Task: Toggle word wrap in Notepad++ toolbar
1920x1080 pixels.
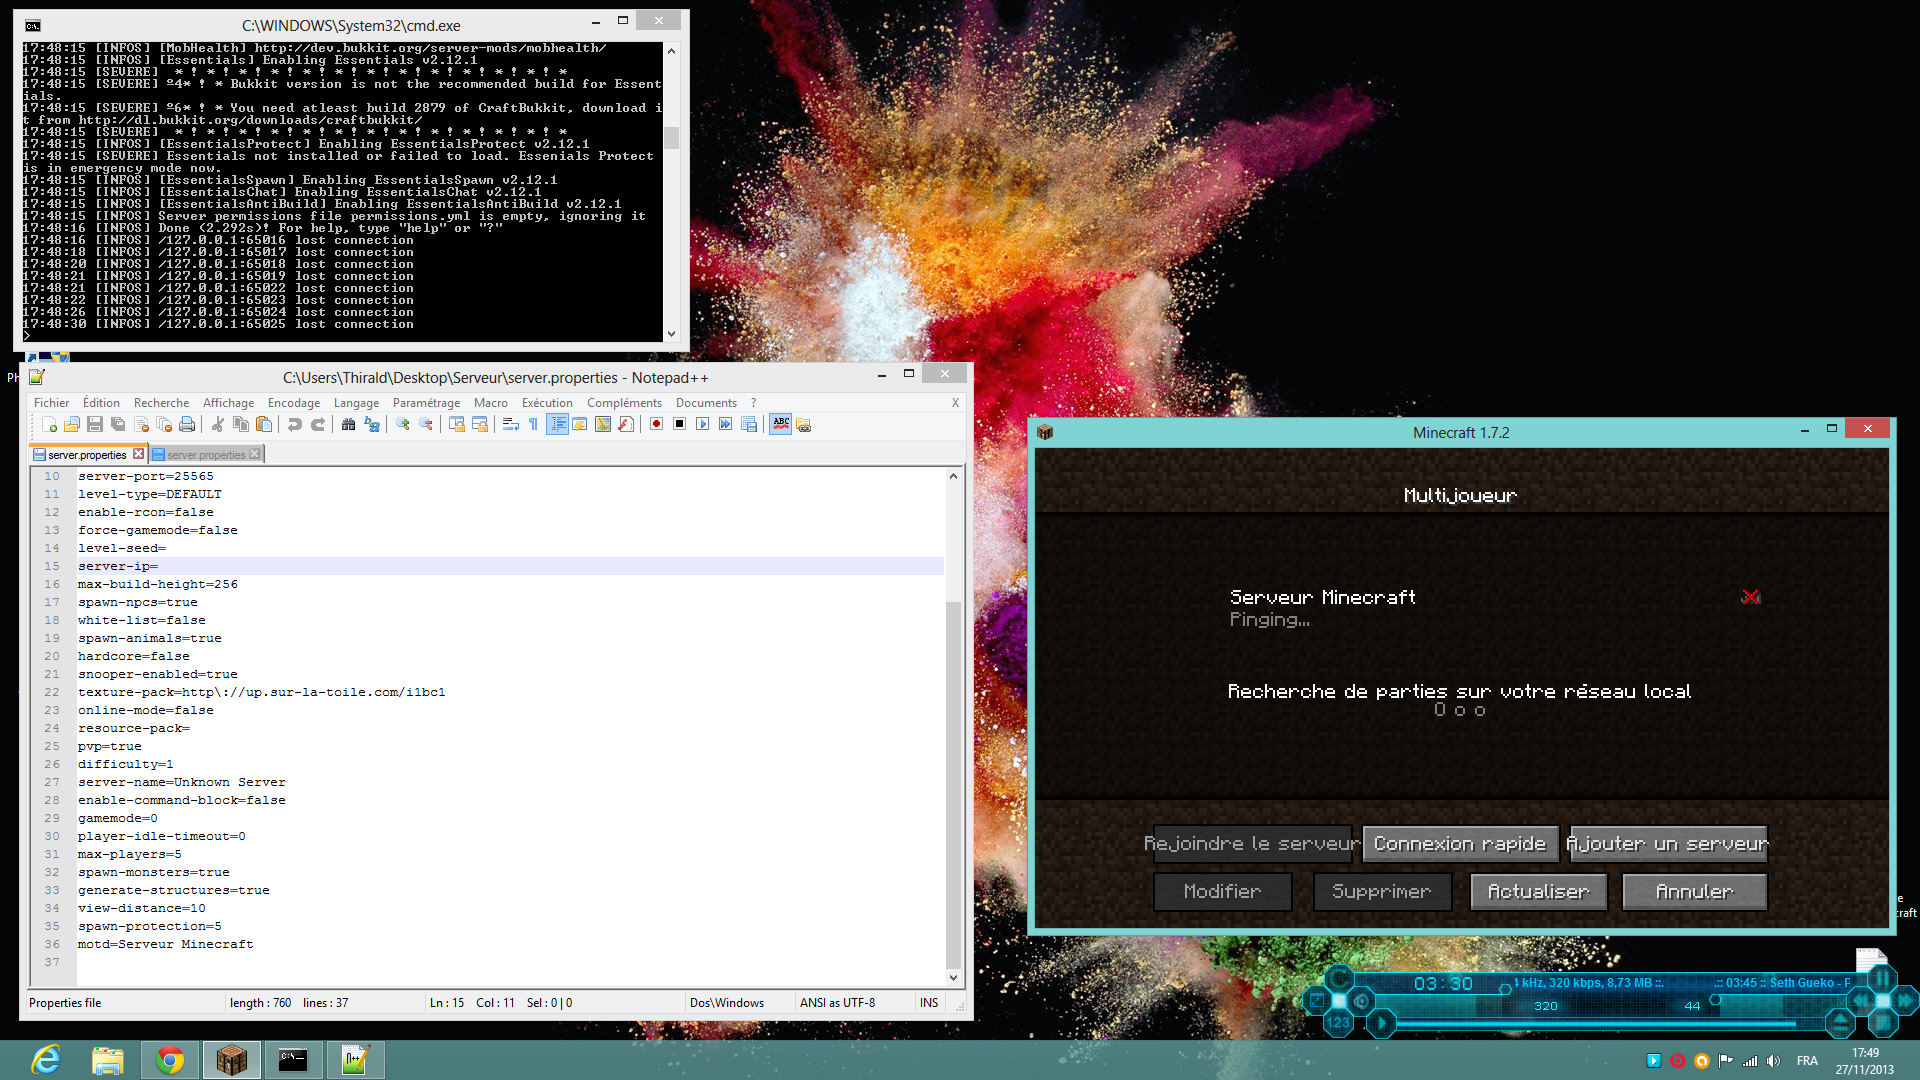Action: [x=511, y=424]
